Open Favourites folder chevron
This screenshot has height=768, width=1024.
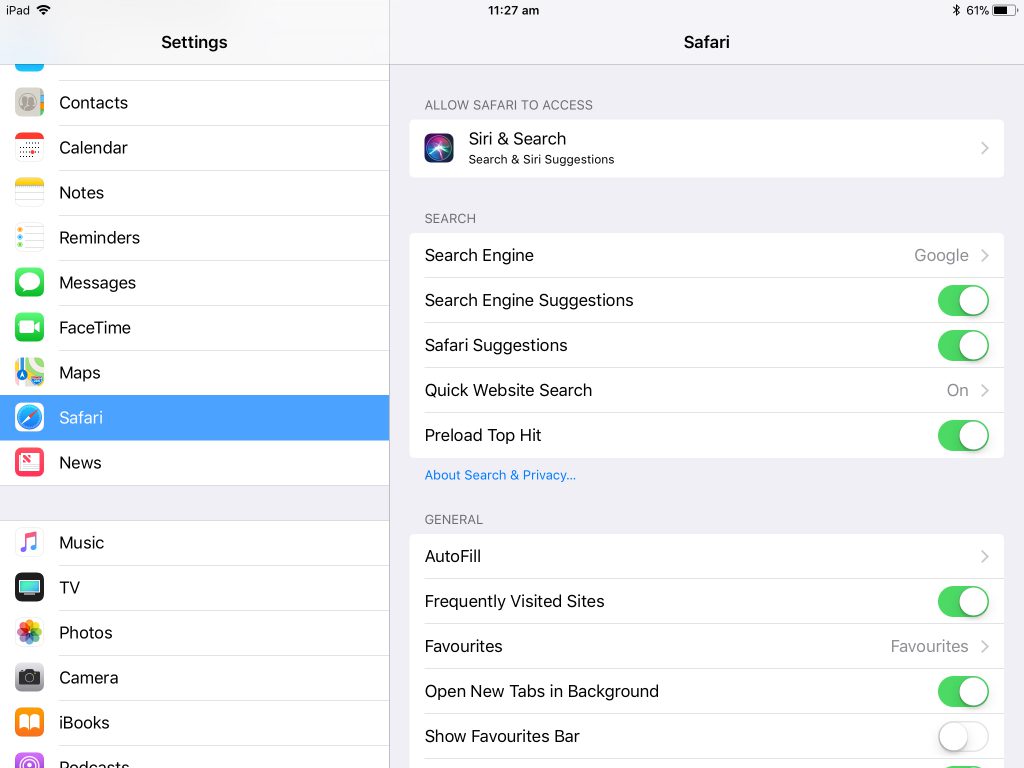coord(985,647)
